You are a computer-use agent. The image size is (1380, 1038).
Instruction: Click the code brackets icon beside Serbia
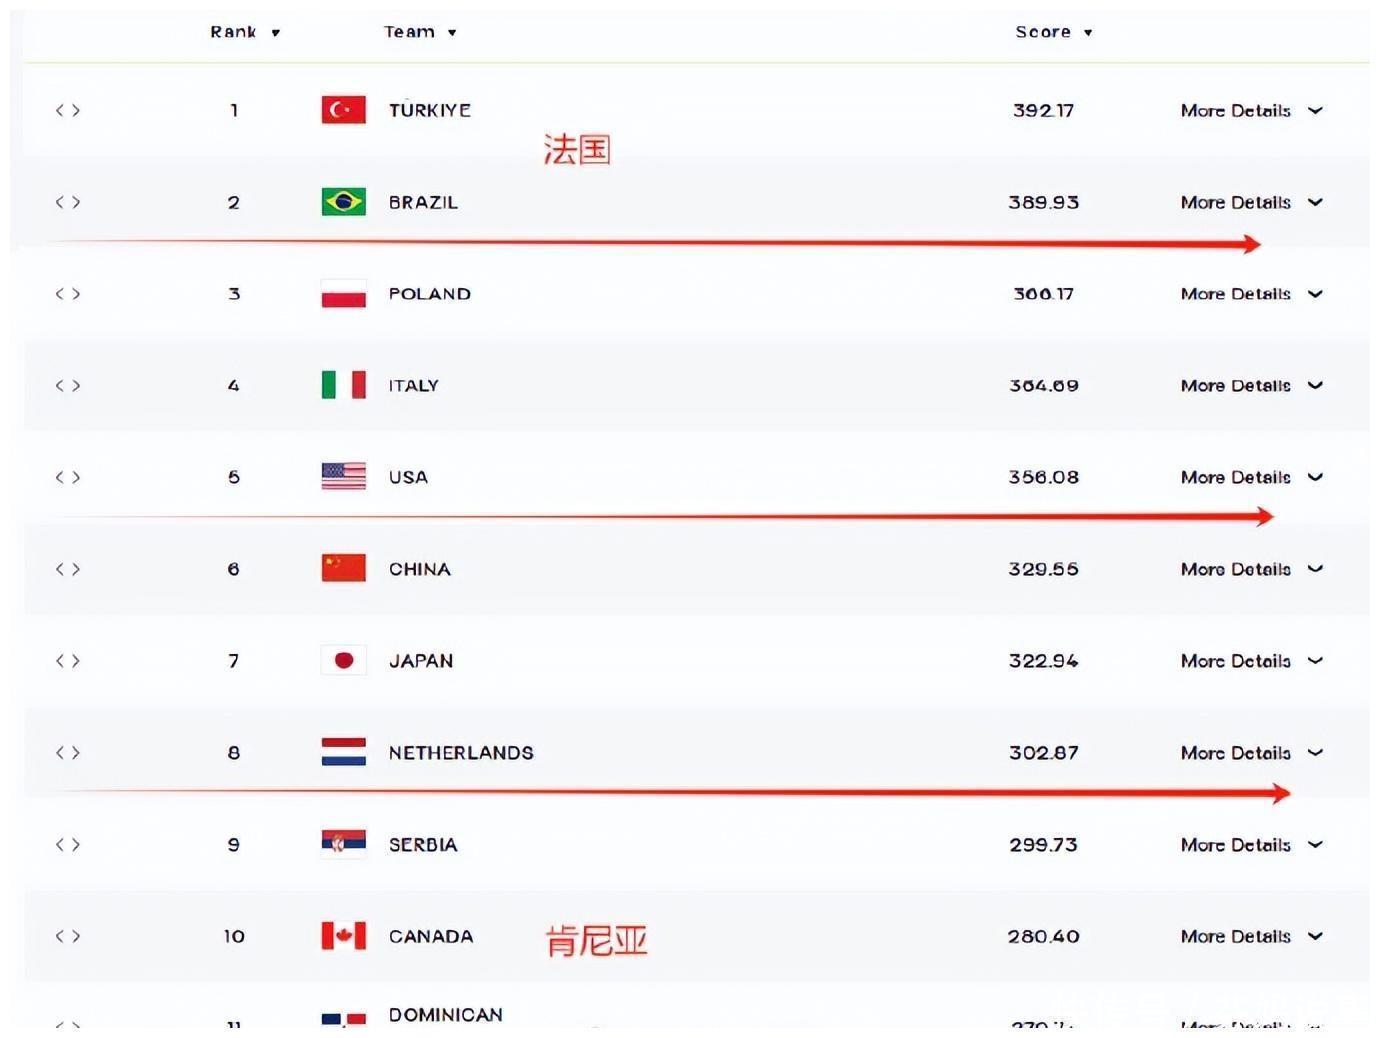[x=68, y=844]
